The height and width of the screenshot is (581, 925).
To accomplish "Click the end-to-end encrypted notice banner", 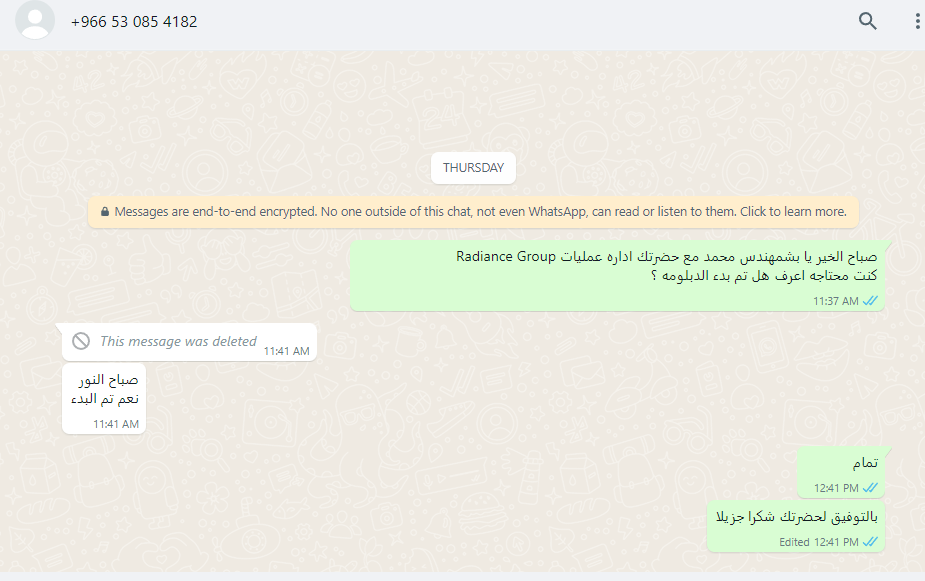I will pos(473,212).
